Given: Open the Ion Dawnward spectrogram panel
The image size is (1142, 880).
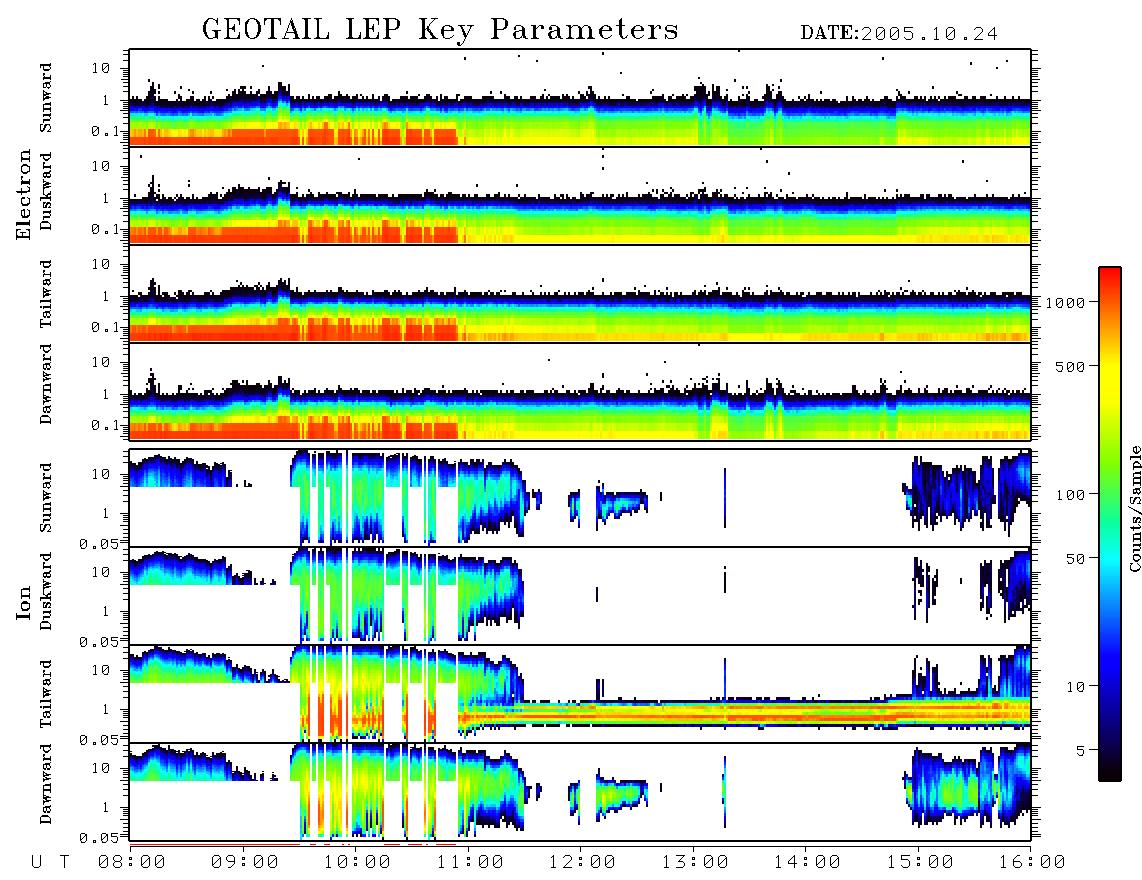Looking at the screenshot, I should point(580,792).
